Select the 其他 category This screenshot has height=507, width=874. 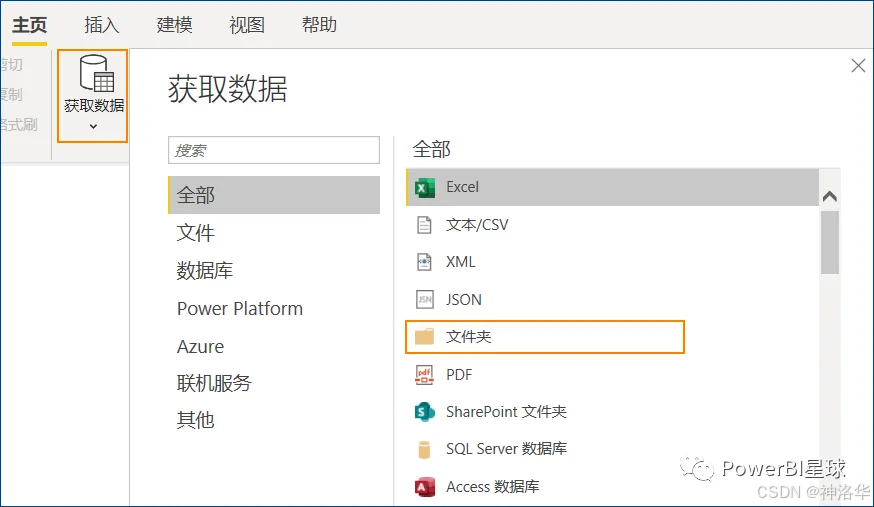196,420
